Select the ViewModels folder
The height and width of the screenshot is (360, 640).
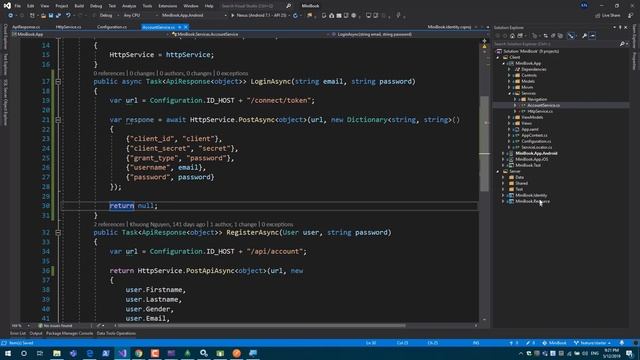pyautogui.click(x=532, y=118)
